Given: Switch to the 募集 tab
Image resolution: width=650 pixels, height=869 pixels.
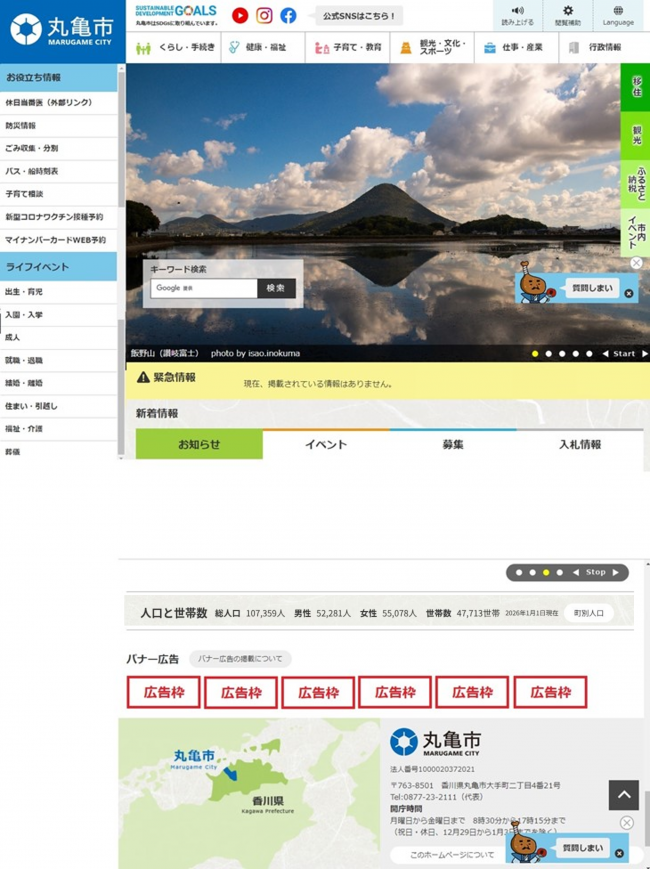Looking at the screenshot, I should (x=453, y=444).
